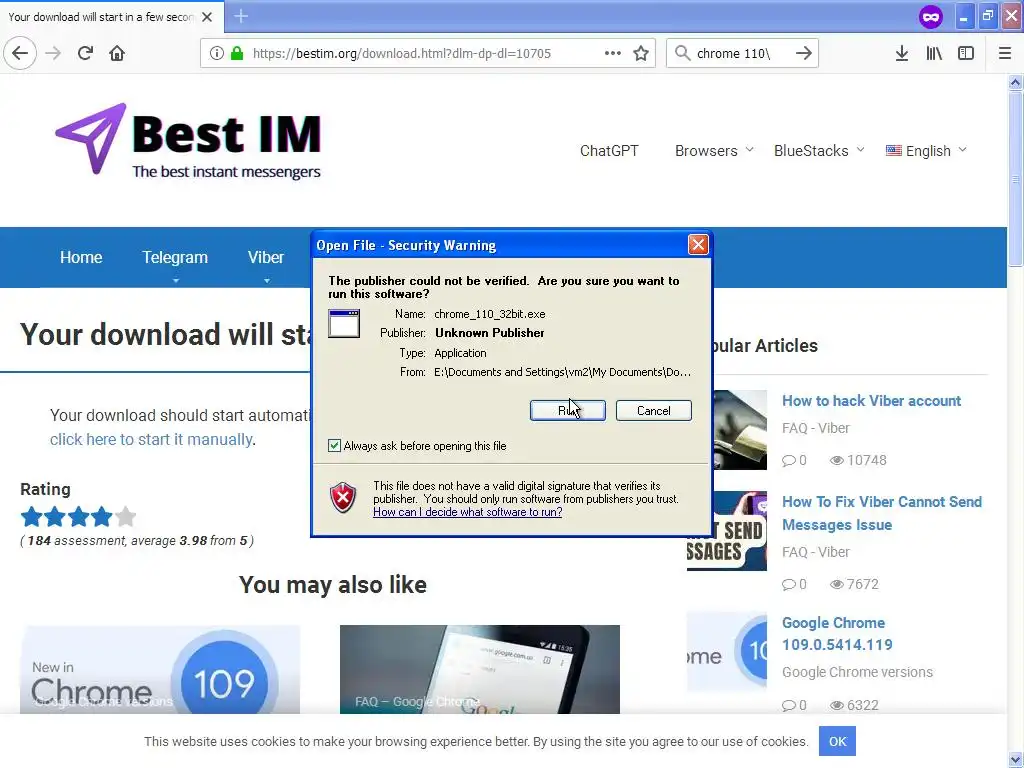Bookmark this page with the star icon
This screenshot has height=768, width=1024.
pos(641,53)
